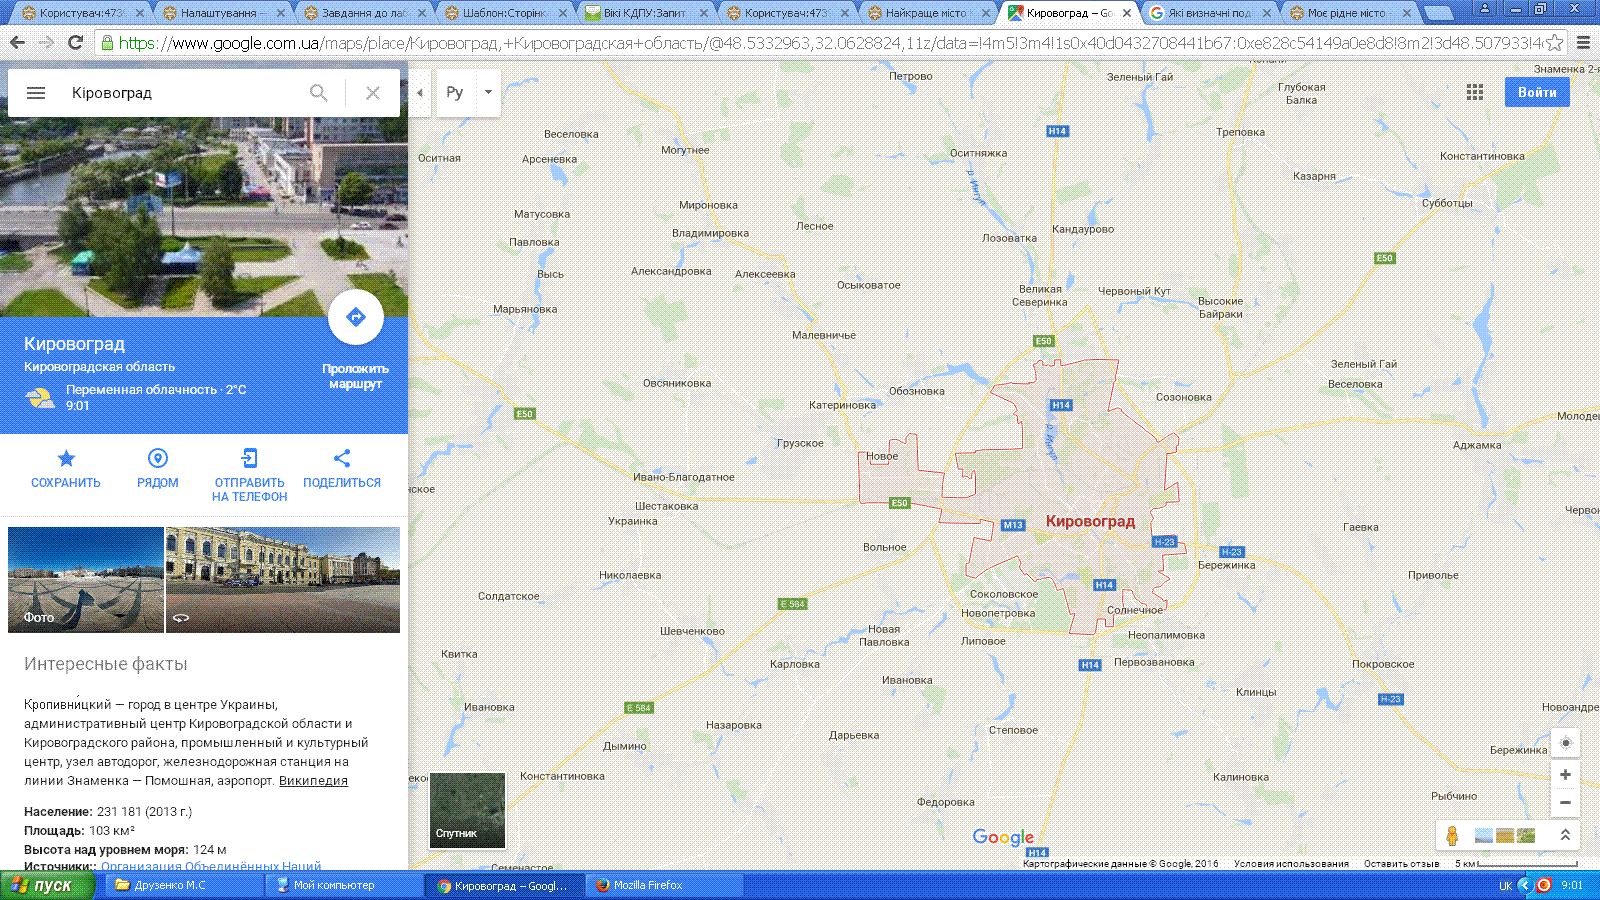The width and height of the screenshot is (1600, 900).
Task: Bookmark page with star icon
Action: click(x=1555, y=43)
